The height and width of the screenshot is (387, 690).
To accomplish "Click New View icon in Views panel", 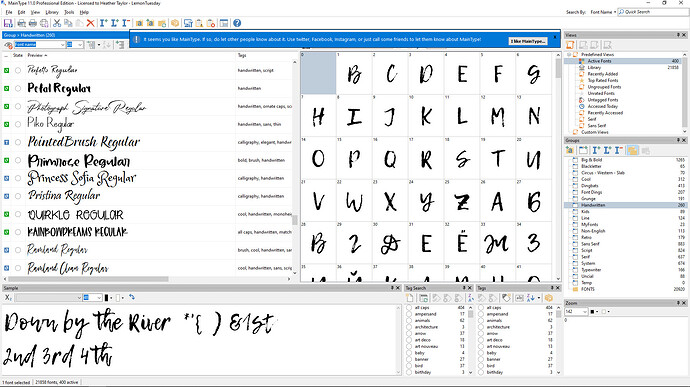I will point(570,45).
